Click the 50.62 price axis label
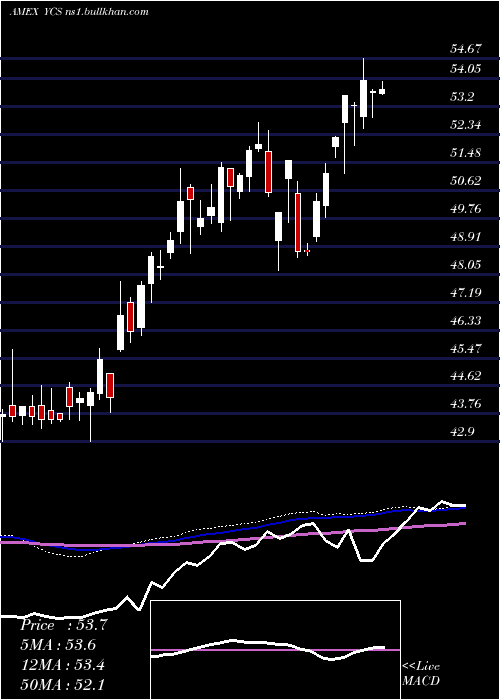This screenshot has width=500, height=700. tap(466, 180)
